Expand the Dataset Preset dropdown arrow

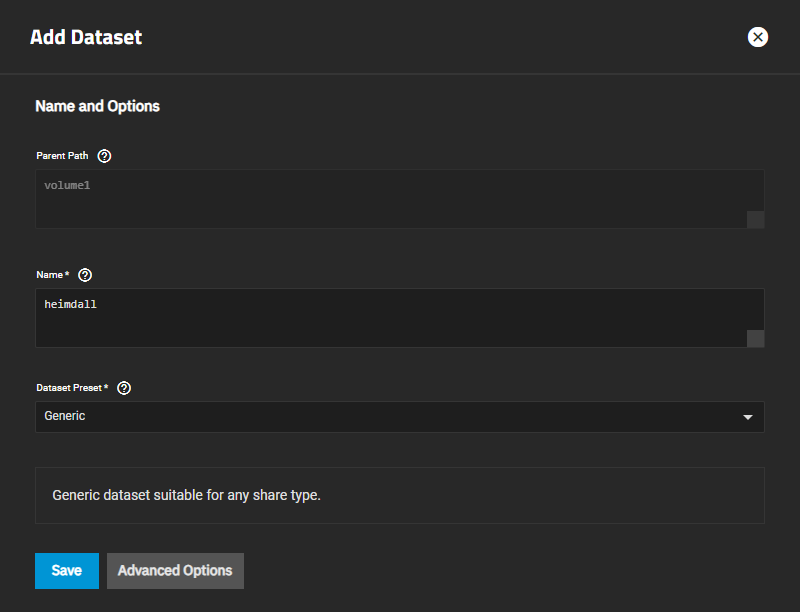click(748, 417)
